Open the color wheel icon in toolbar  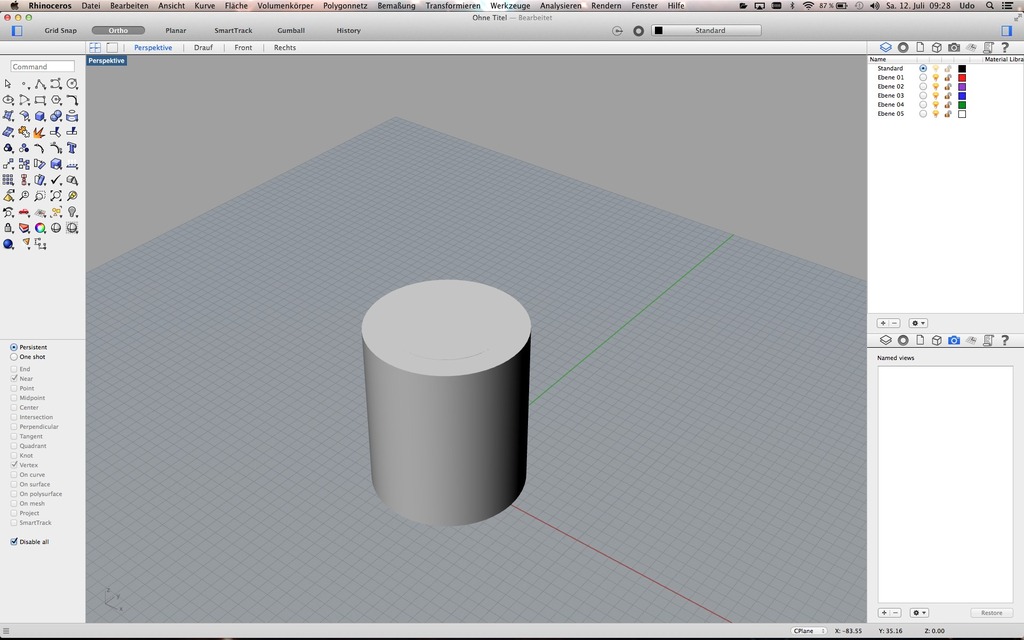(40, 228)
